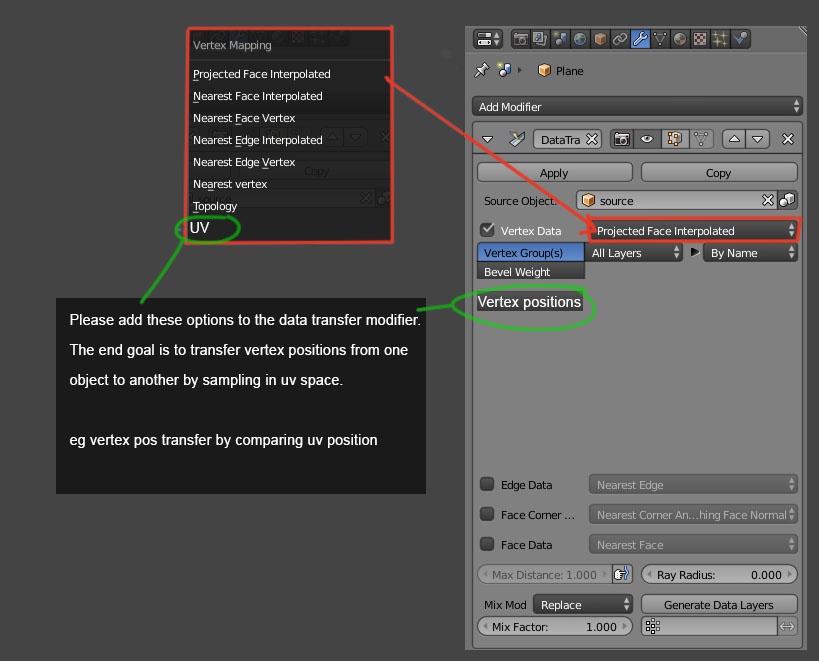Screen dimensions: 819x661
Task: Toggle modifier render camera button
Action: tap(622, 139)
